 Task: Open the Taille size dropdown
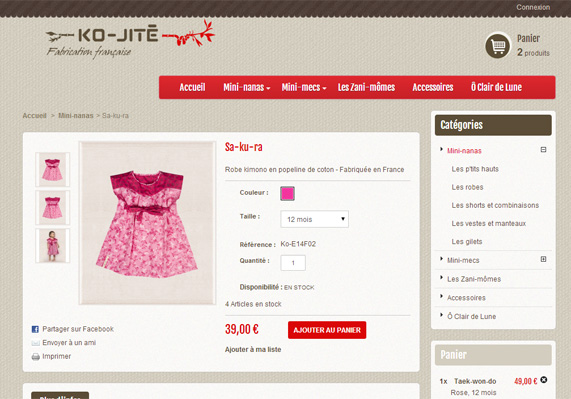(x=314, y=219)
